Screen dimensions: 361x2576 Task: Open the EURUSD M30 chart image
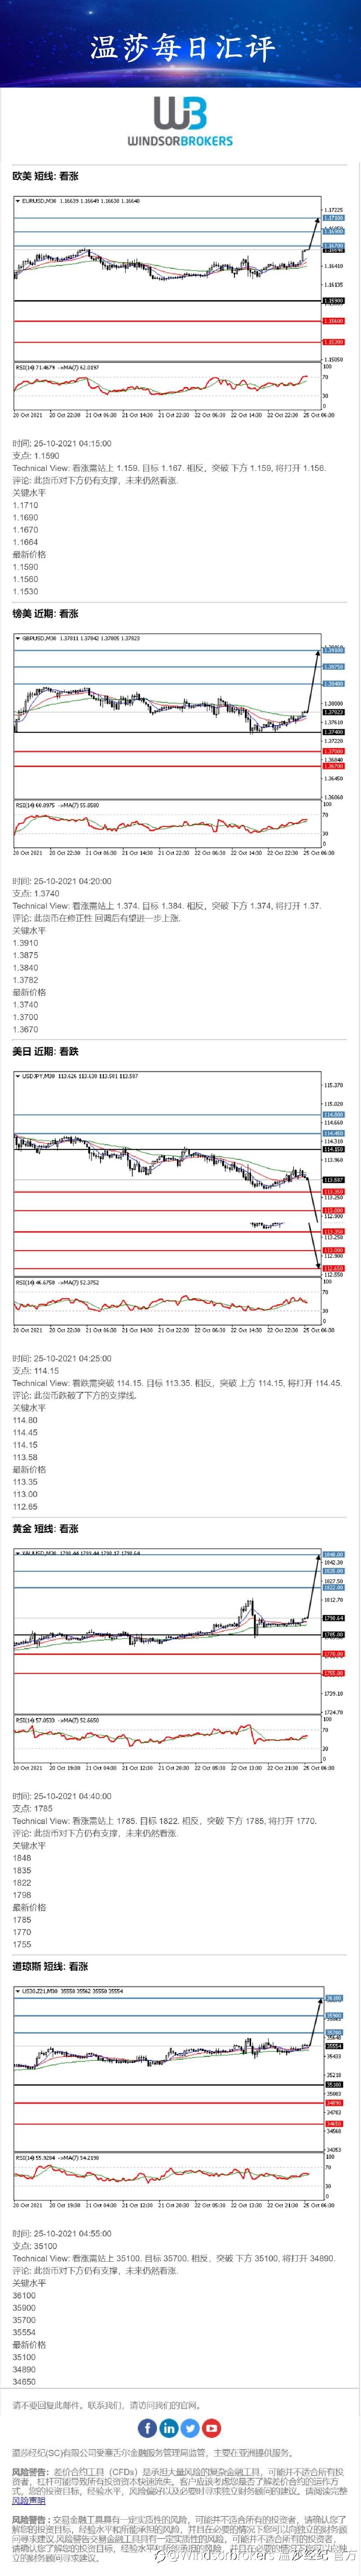click(x=180, y=307)
